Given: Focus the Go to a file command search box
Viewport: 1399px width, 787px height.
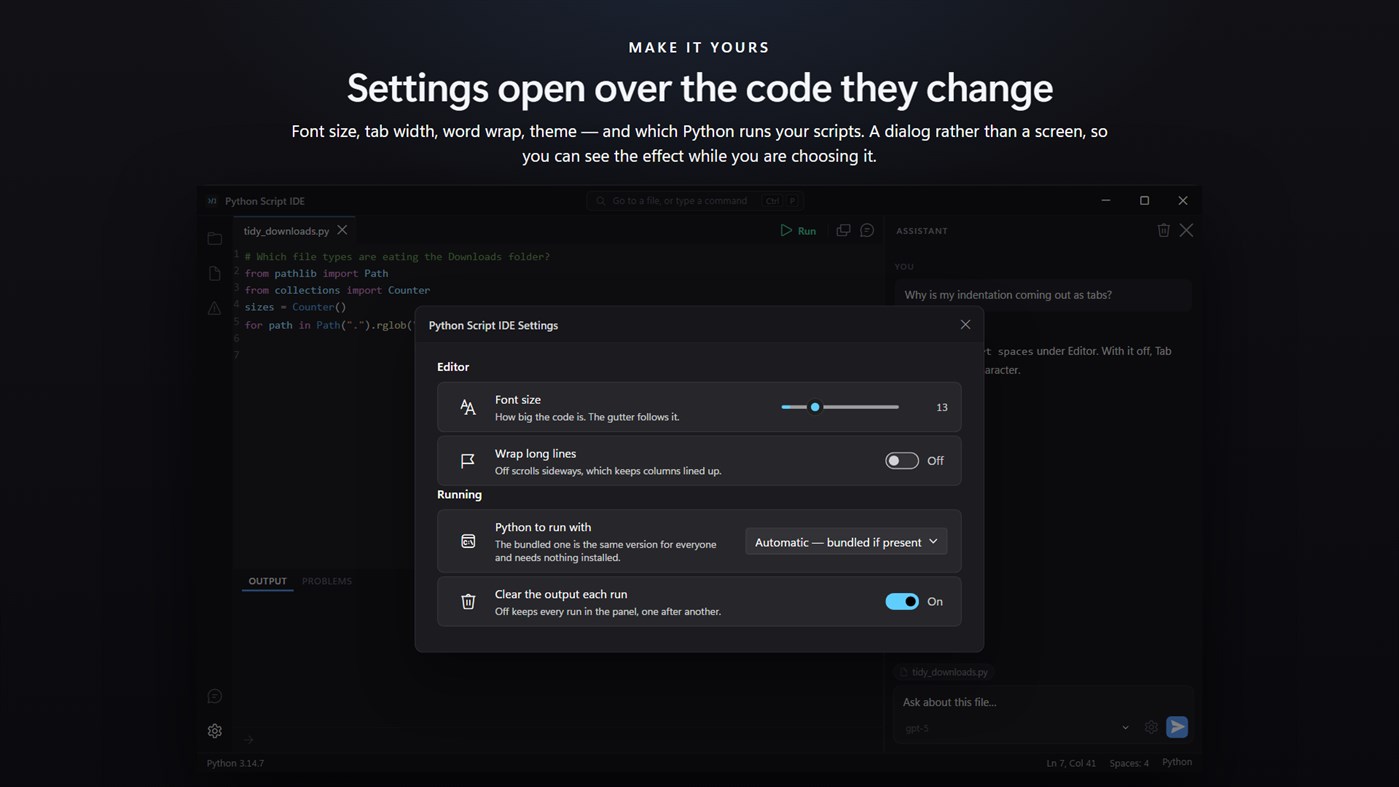Looking at the screenshot, I should click(x=695, y=201).
